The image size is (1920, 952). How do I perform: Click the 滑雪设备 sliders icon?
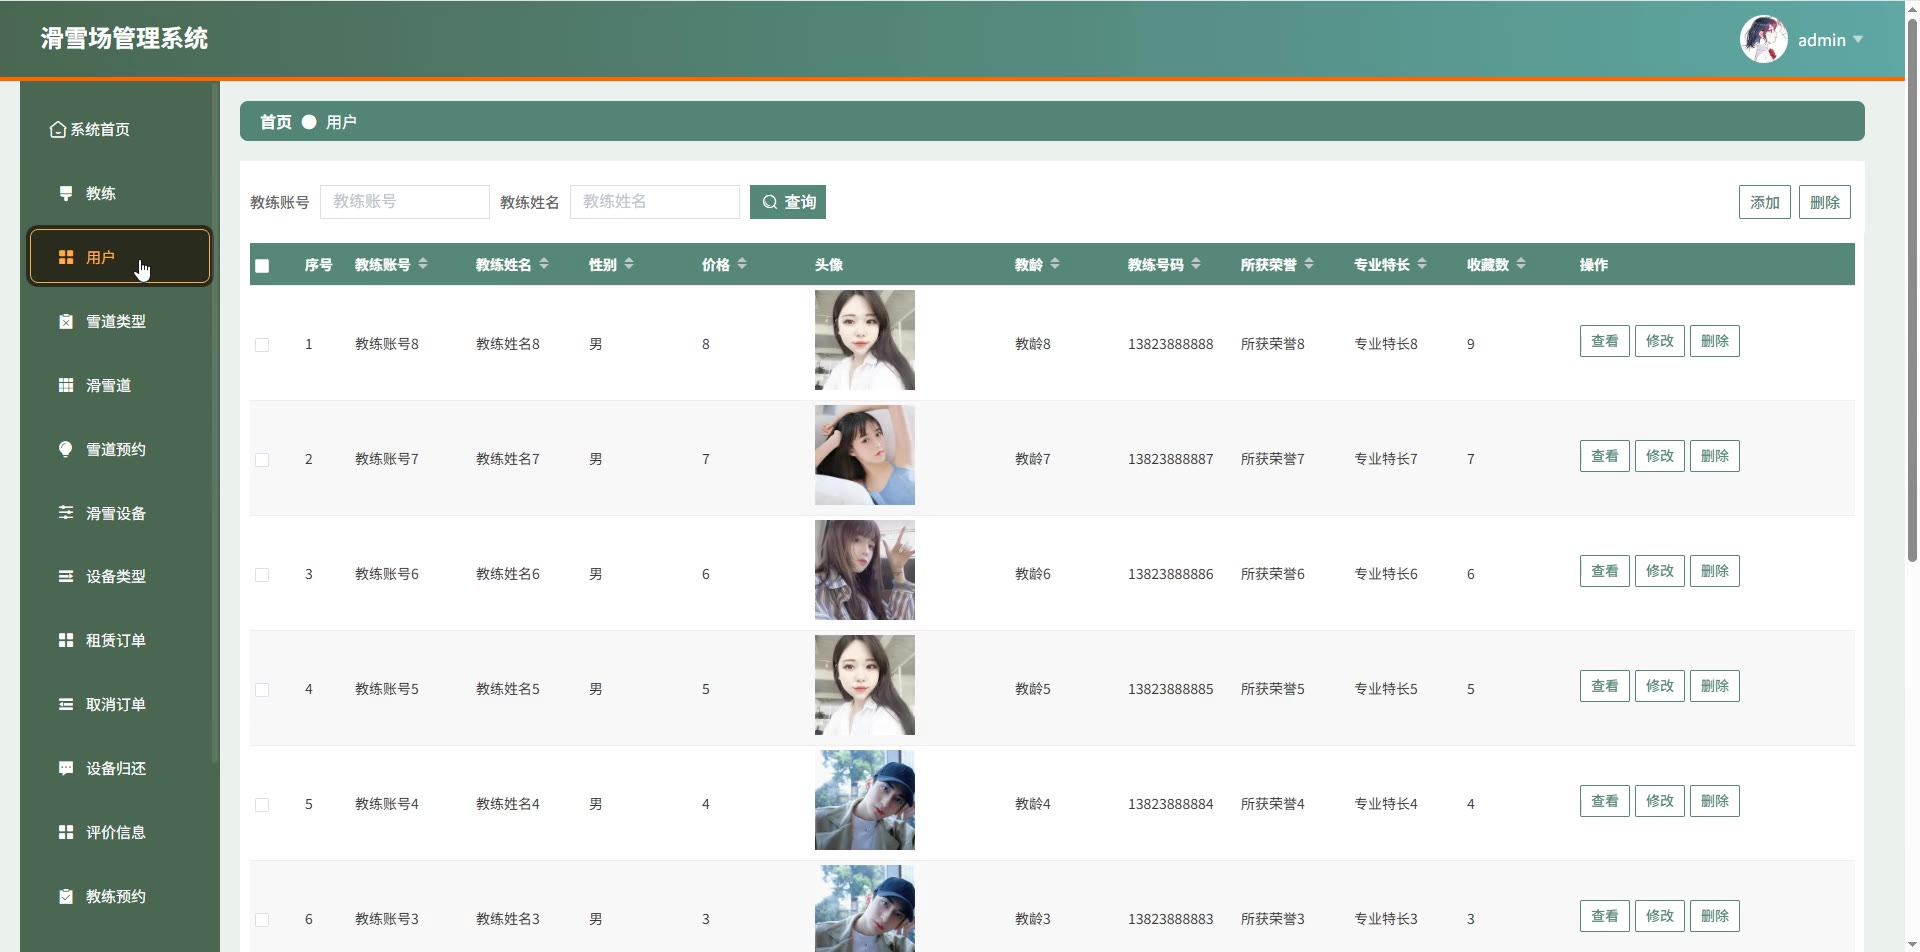66,513
